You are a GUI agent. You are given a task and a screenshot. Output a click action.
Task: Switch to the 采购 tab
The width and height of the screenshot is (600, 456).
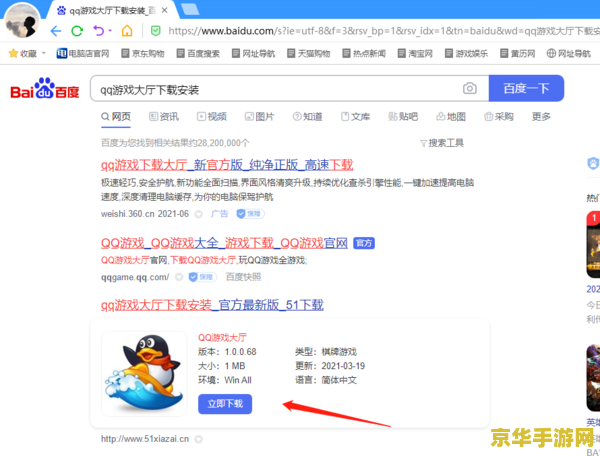click(x=499, y=116)
